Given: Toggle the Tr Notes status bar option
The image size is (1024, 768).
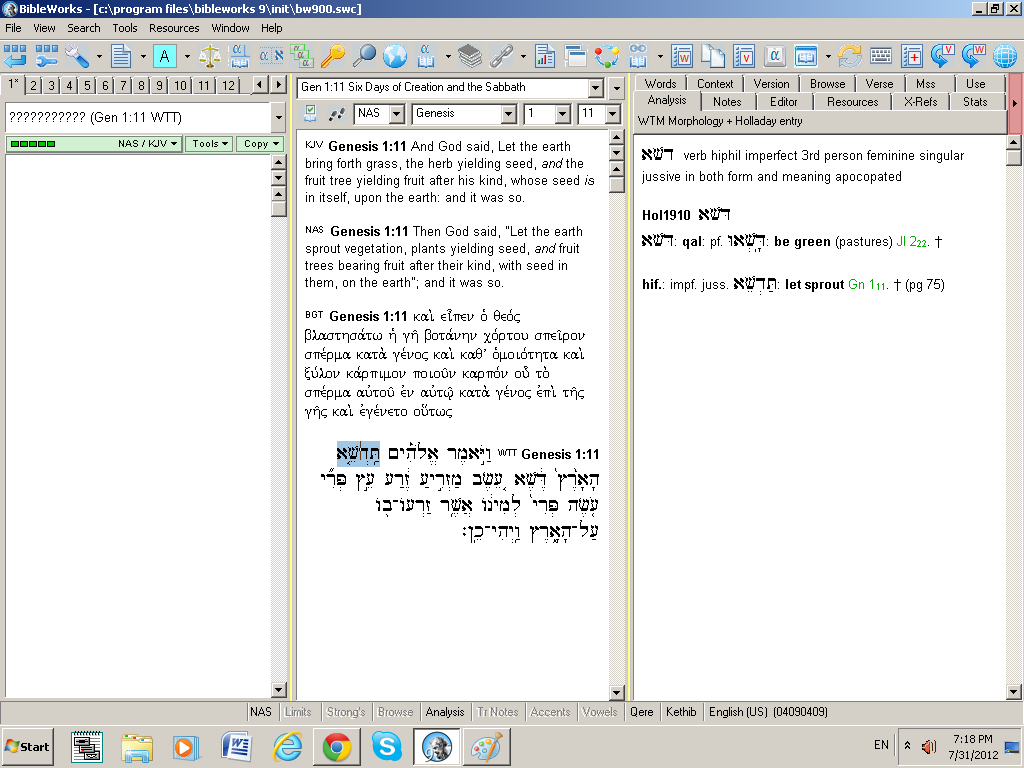Looking at the screenshot, I should click(x=498, y=712).
